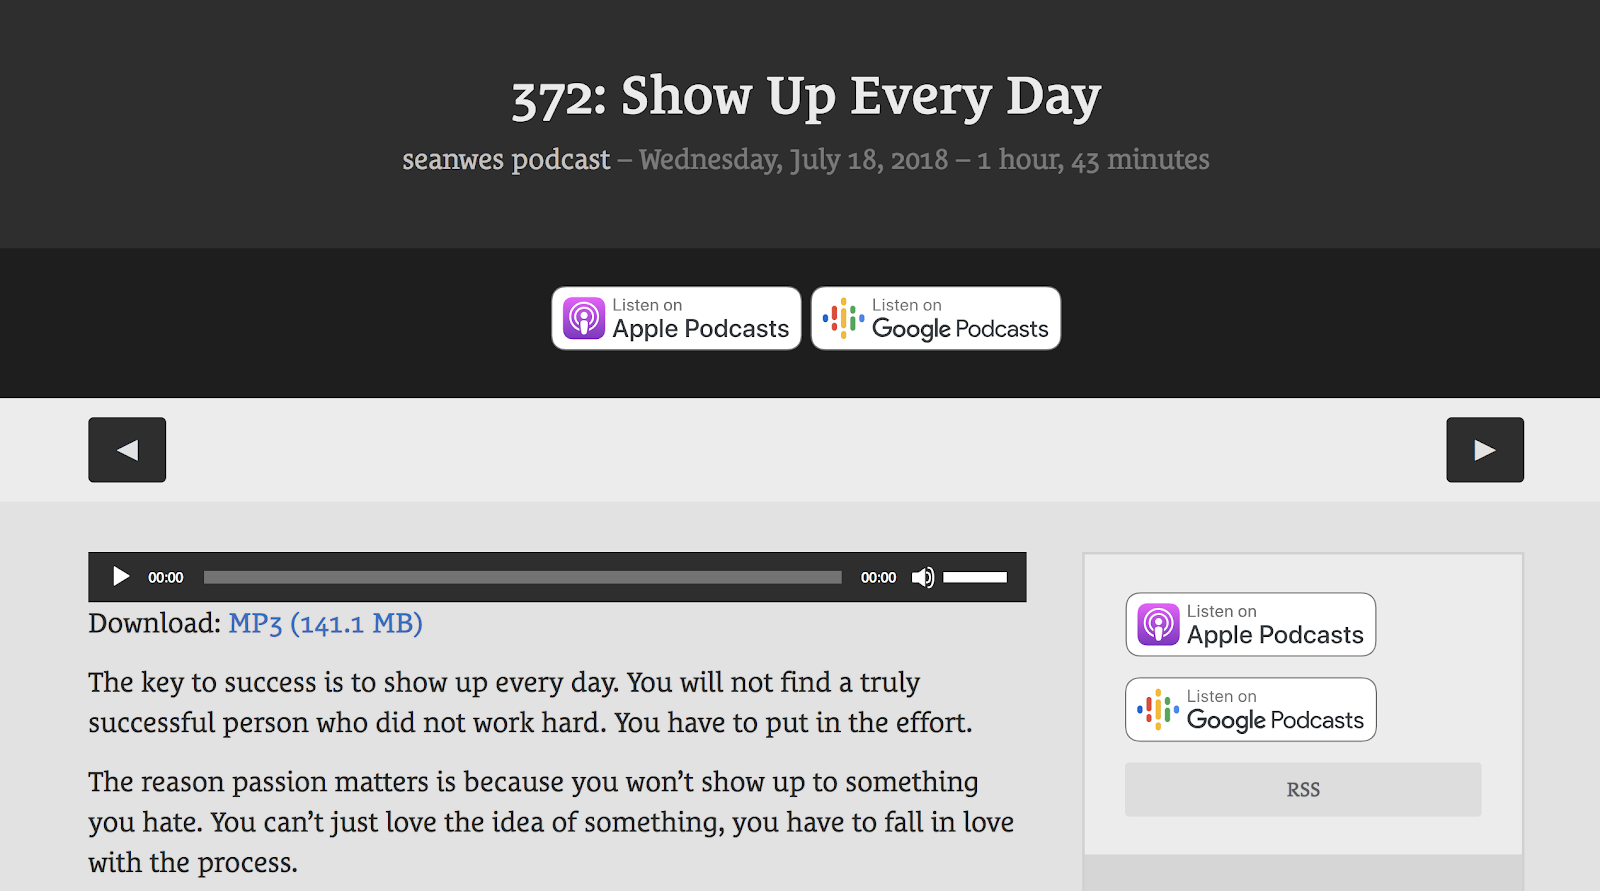Click the paragraph starting "The reason passion matters"
This screenshot has height=891, width=1600.
point(550,821)
